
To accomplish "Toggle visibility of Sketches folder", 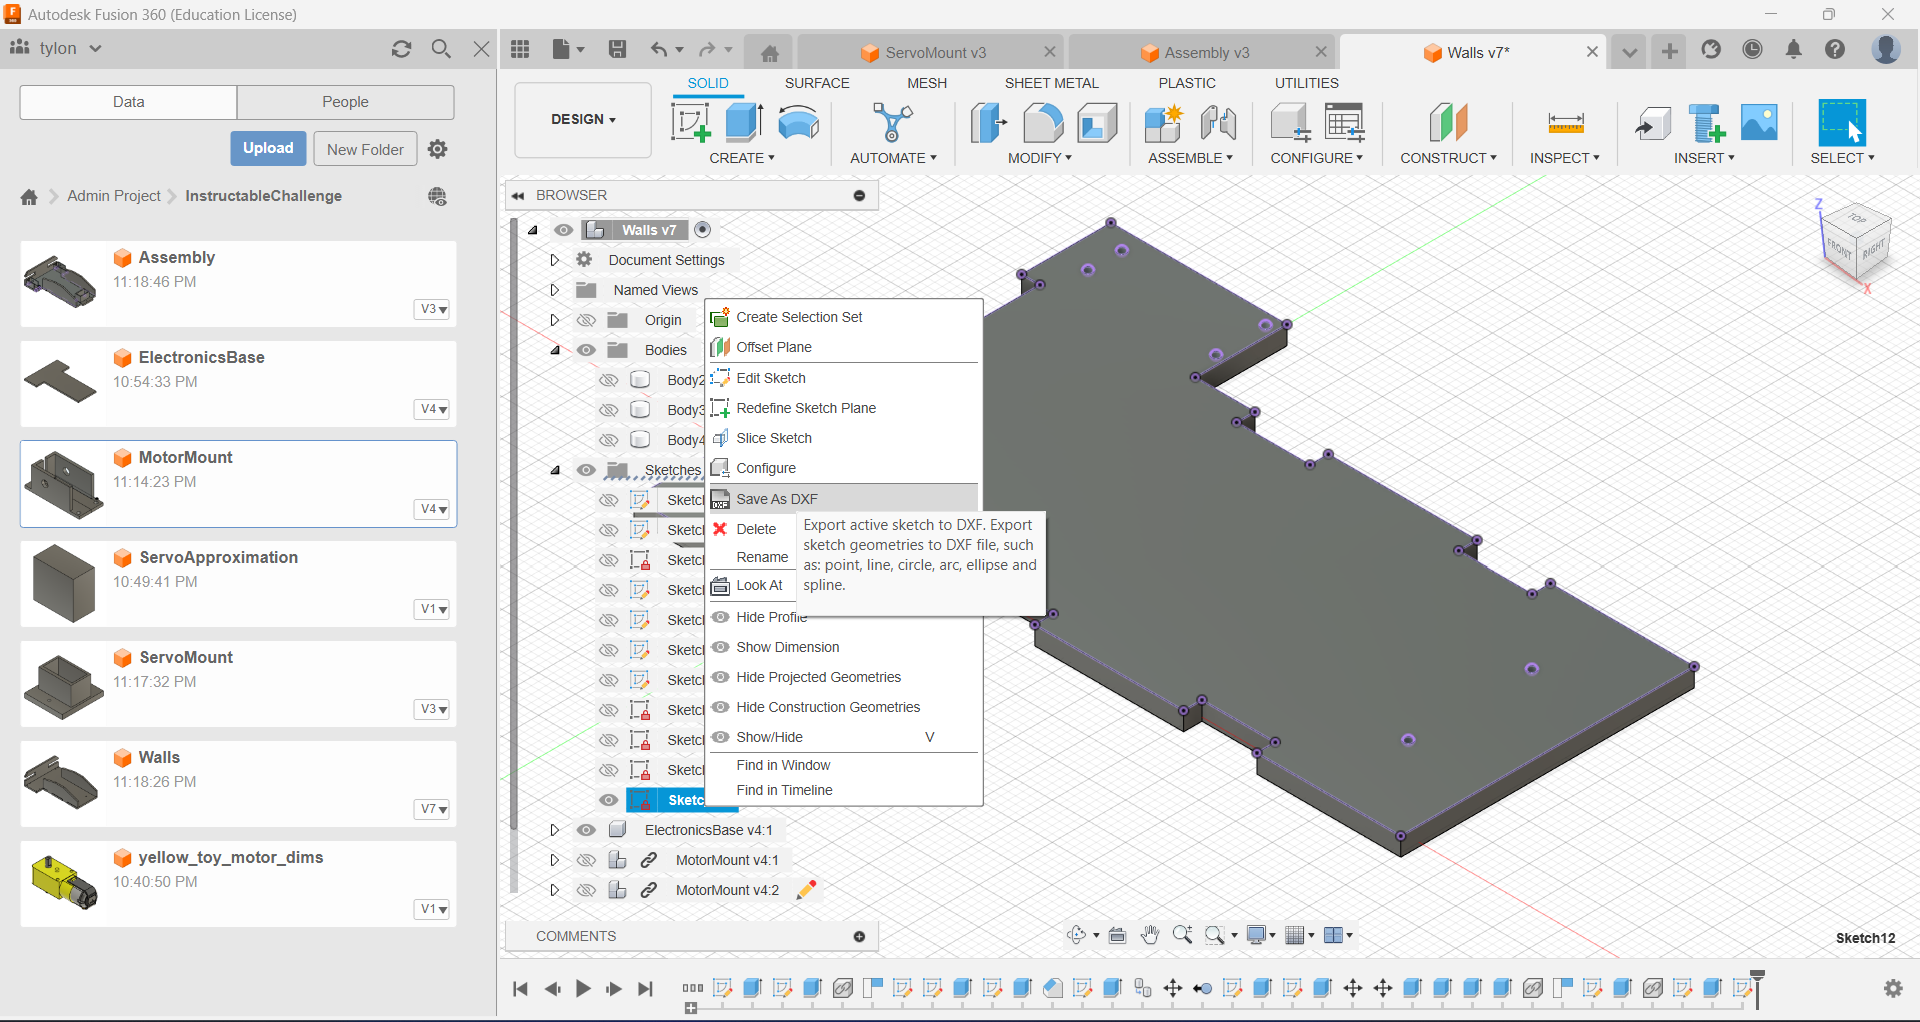I will (x=587, y=470).
